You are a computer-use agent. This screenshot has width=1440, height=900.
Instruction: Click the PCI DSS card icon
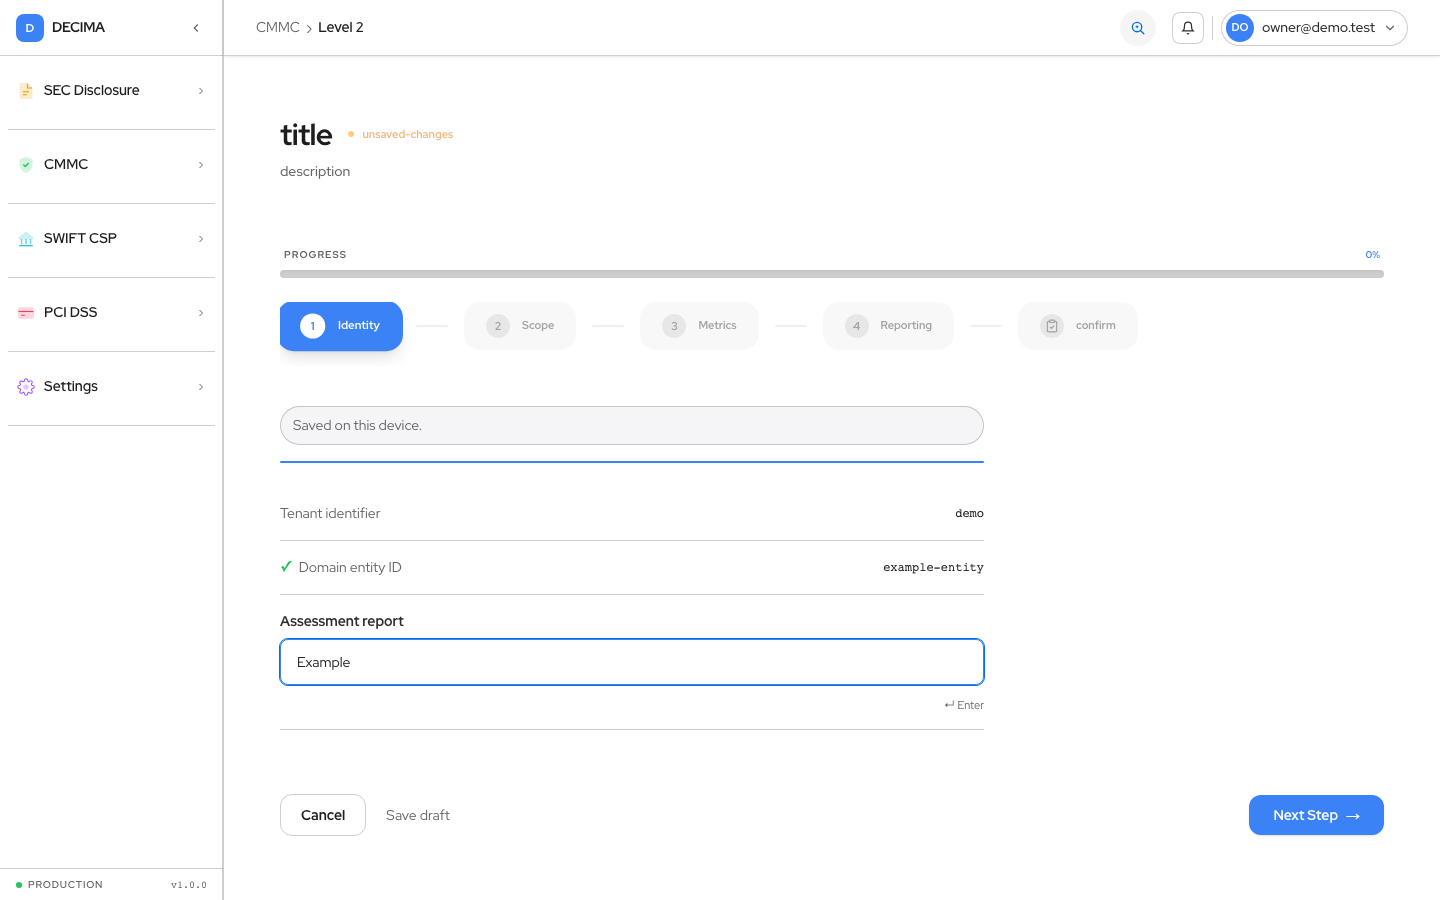tap(26, 313)
